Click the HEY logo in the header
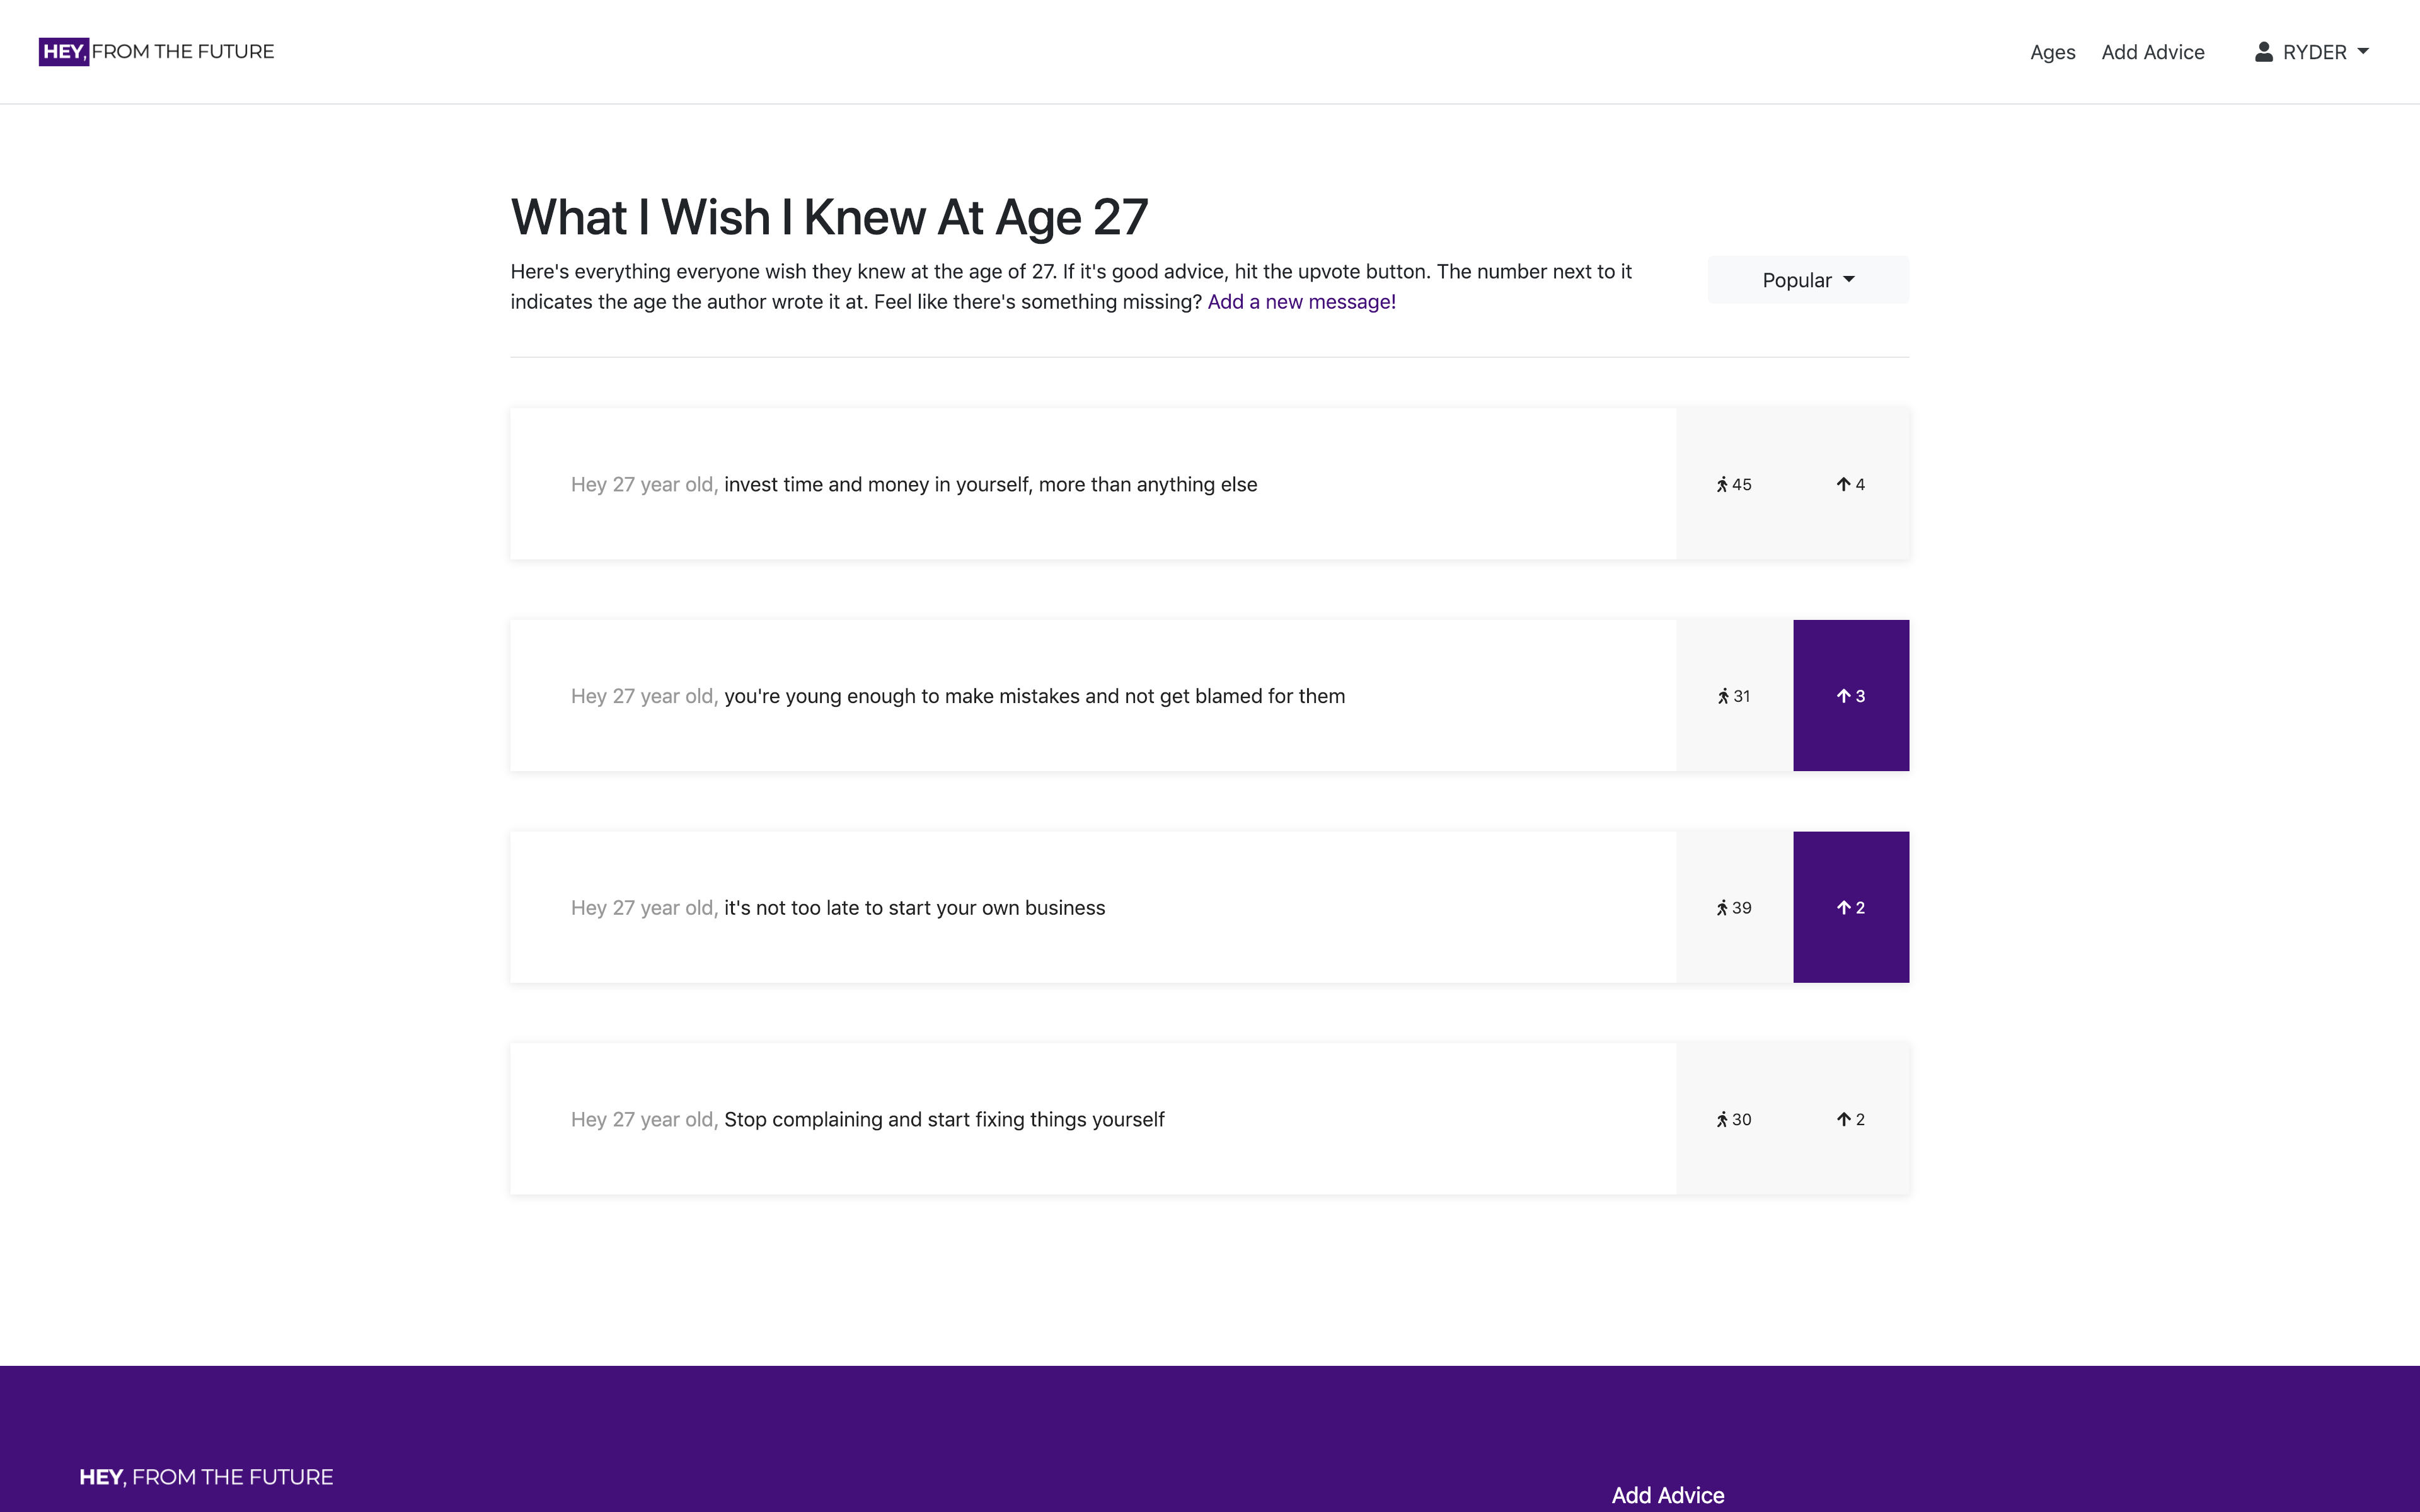 [x=63, y=51]
